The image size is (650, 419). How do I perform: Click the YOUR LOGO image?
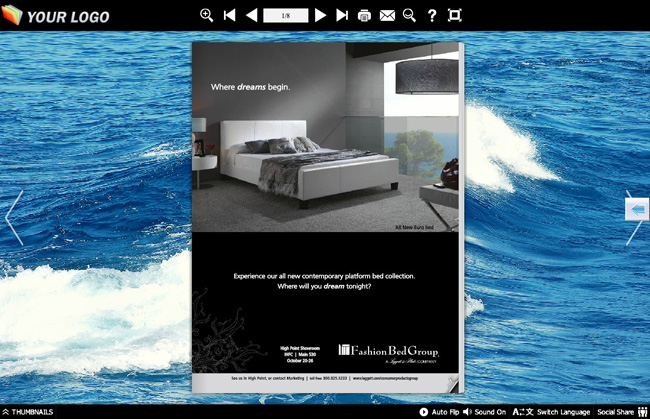click(x=56, y=15)
